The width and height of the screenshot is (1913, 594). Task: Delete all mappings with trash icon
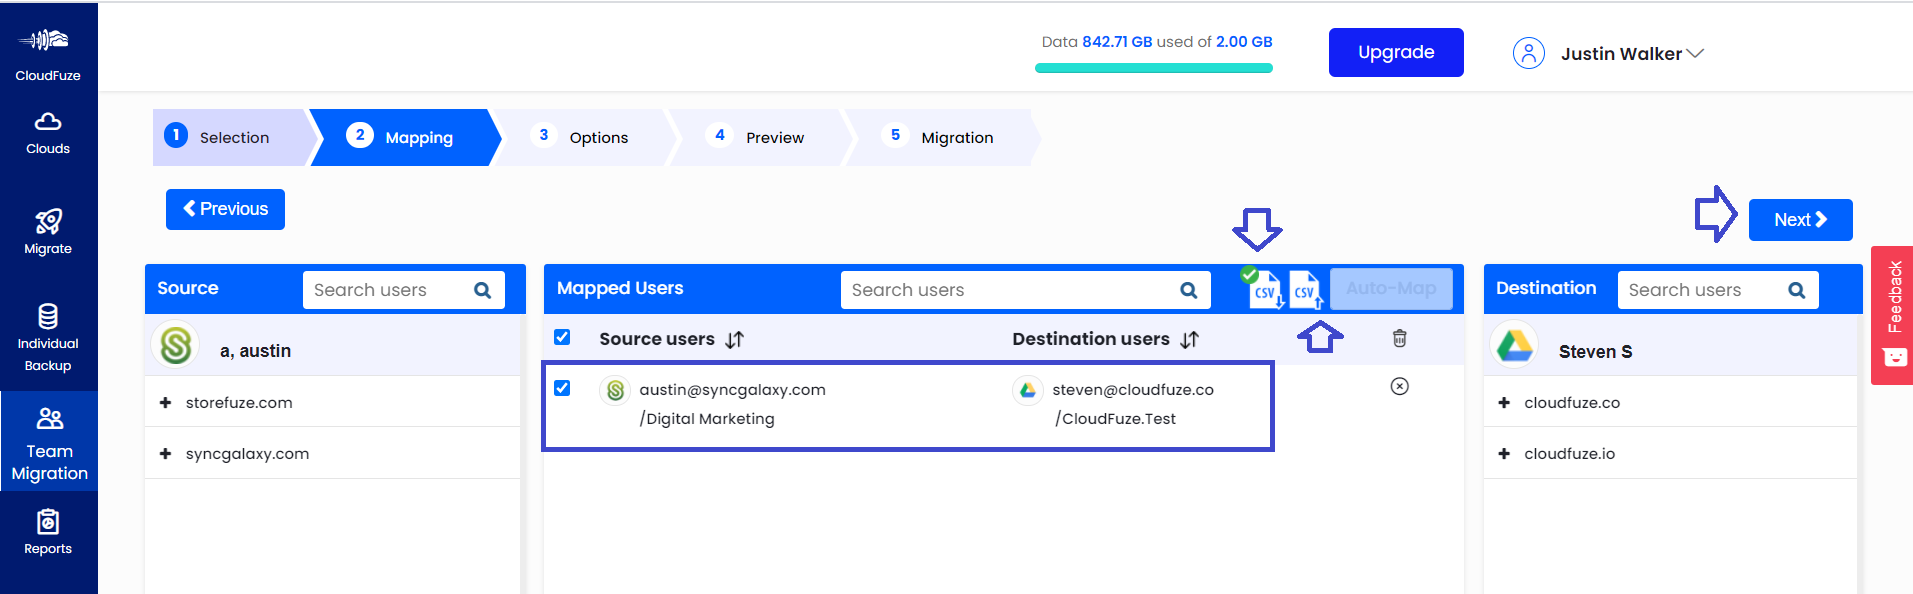[1400, 338]
